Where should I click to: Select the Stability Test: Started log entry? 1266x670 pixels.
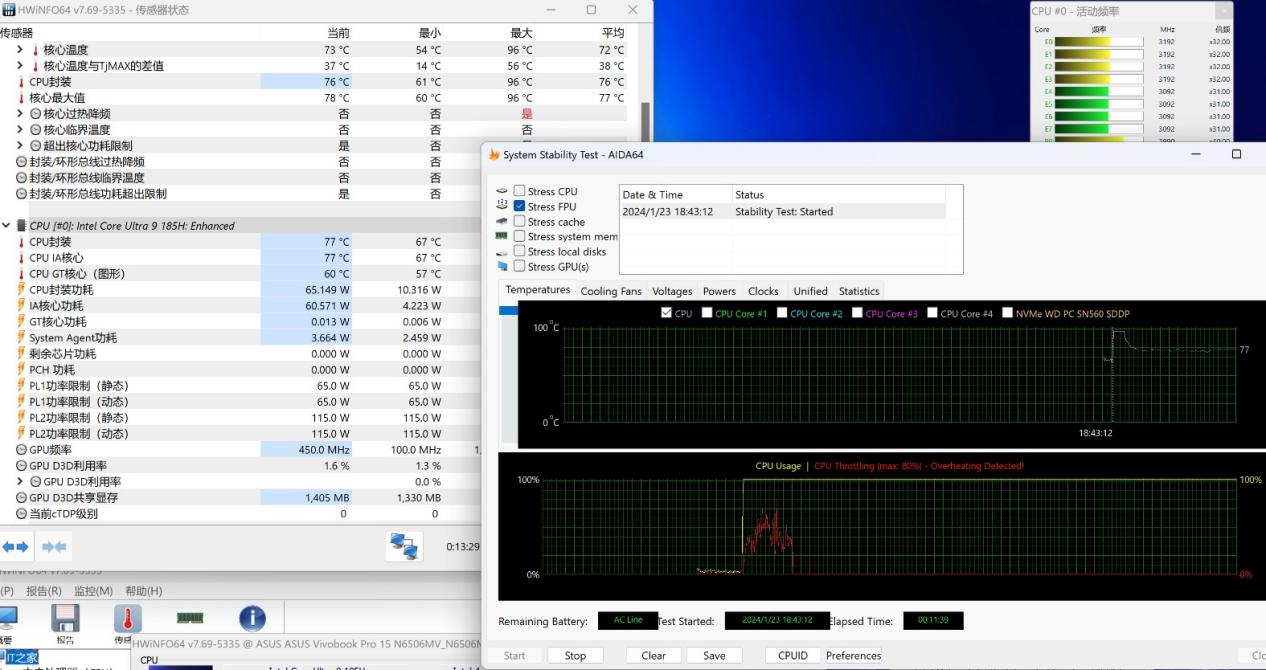(785, 211)
